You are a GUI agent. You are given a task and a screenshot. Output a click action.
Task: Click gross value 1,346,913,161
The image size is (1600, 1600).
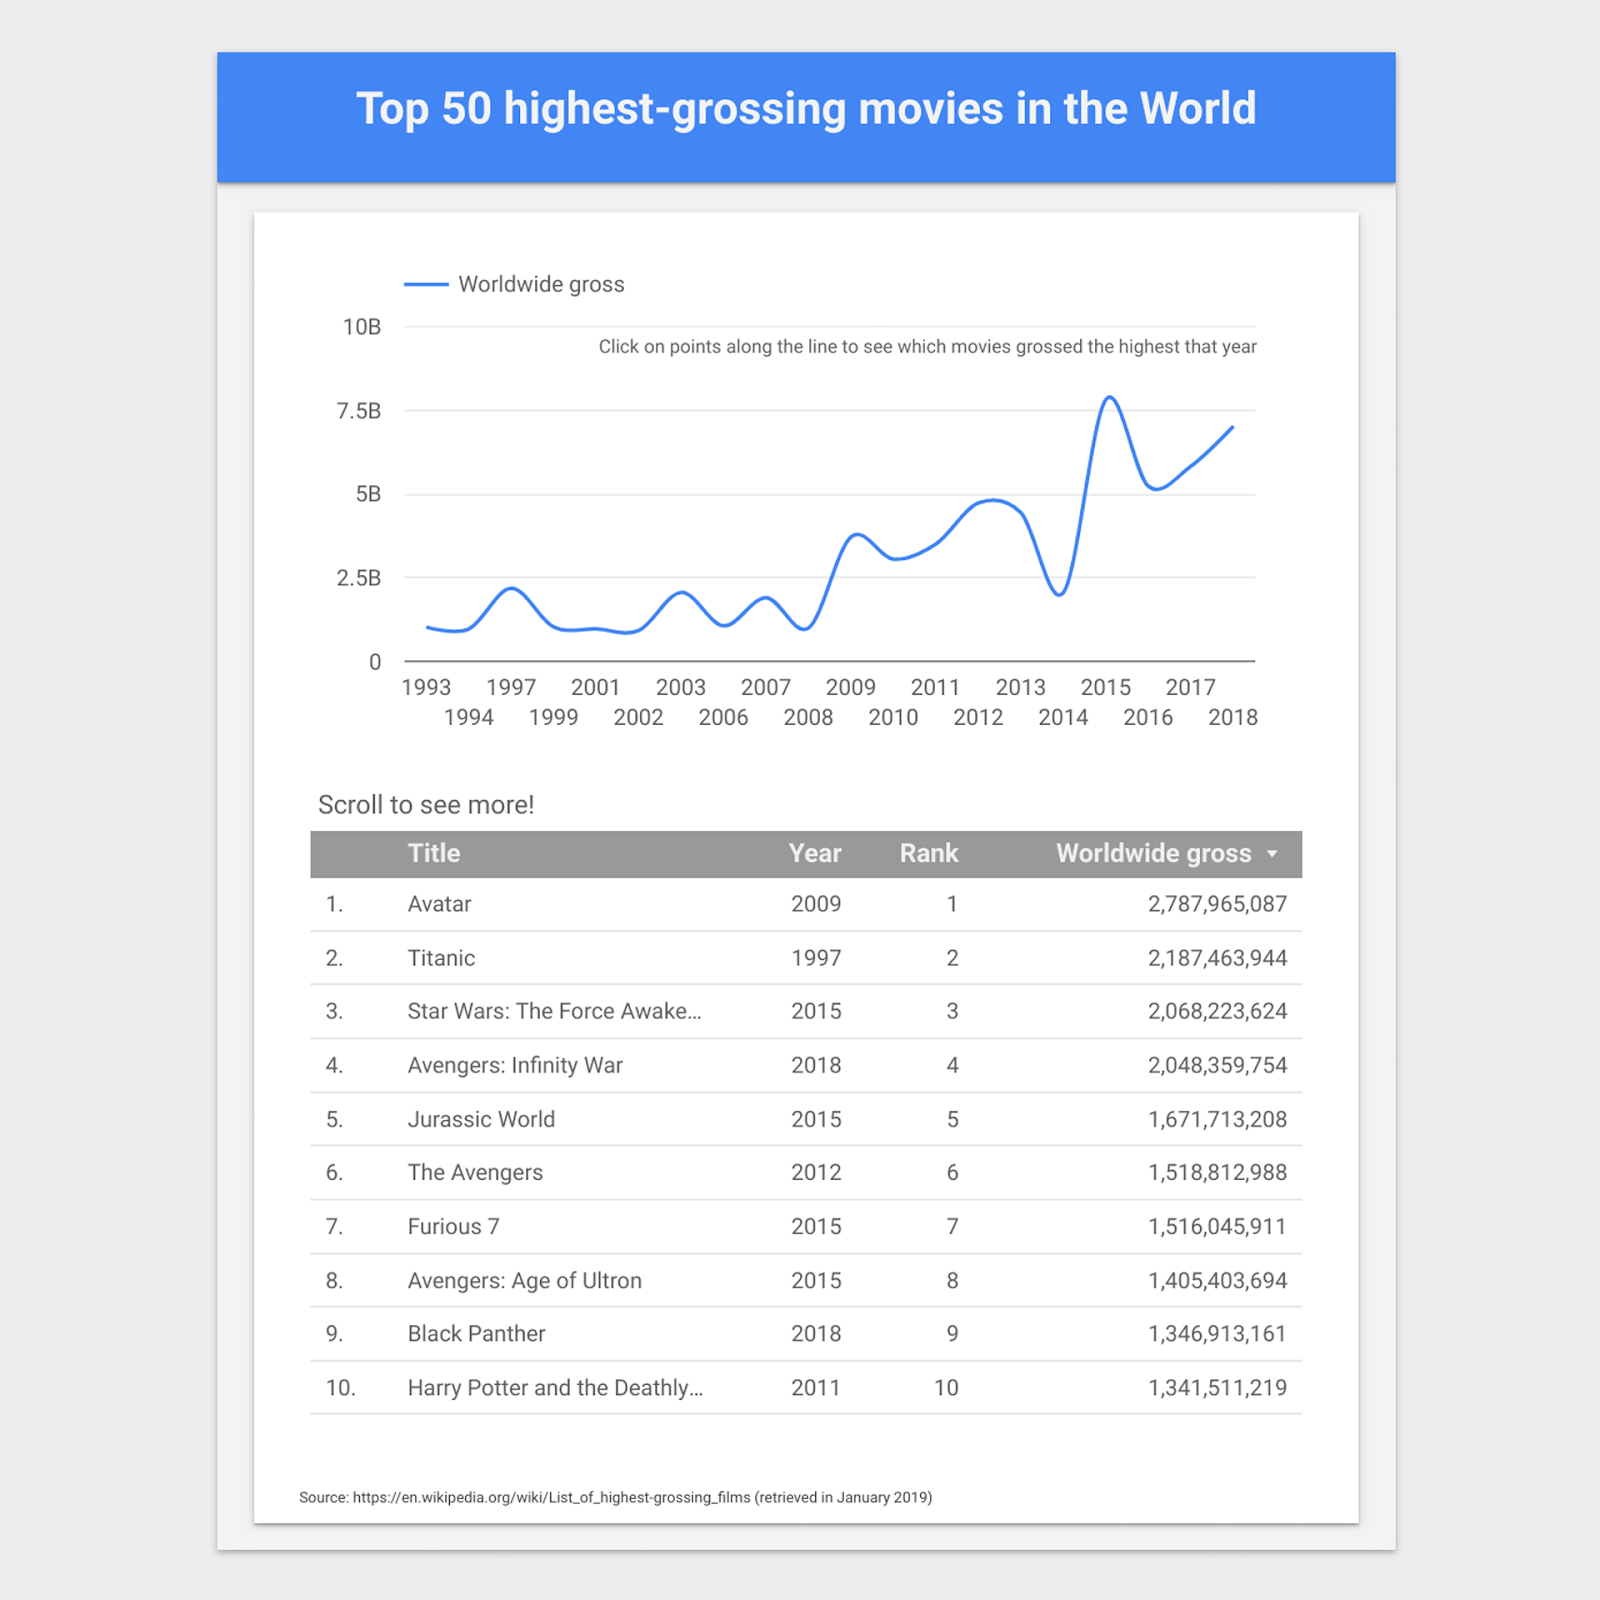click(x=1217, y=1333)
